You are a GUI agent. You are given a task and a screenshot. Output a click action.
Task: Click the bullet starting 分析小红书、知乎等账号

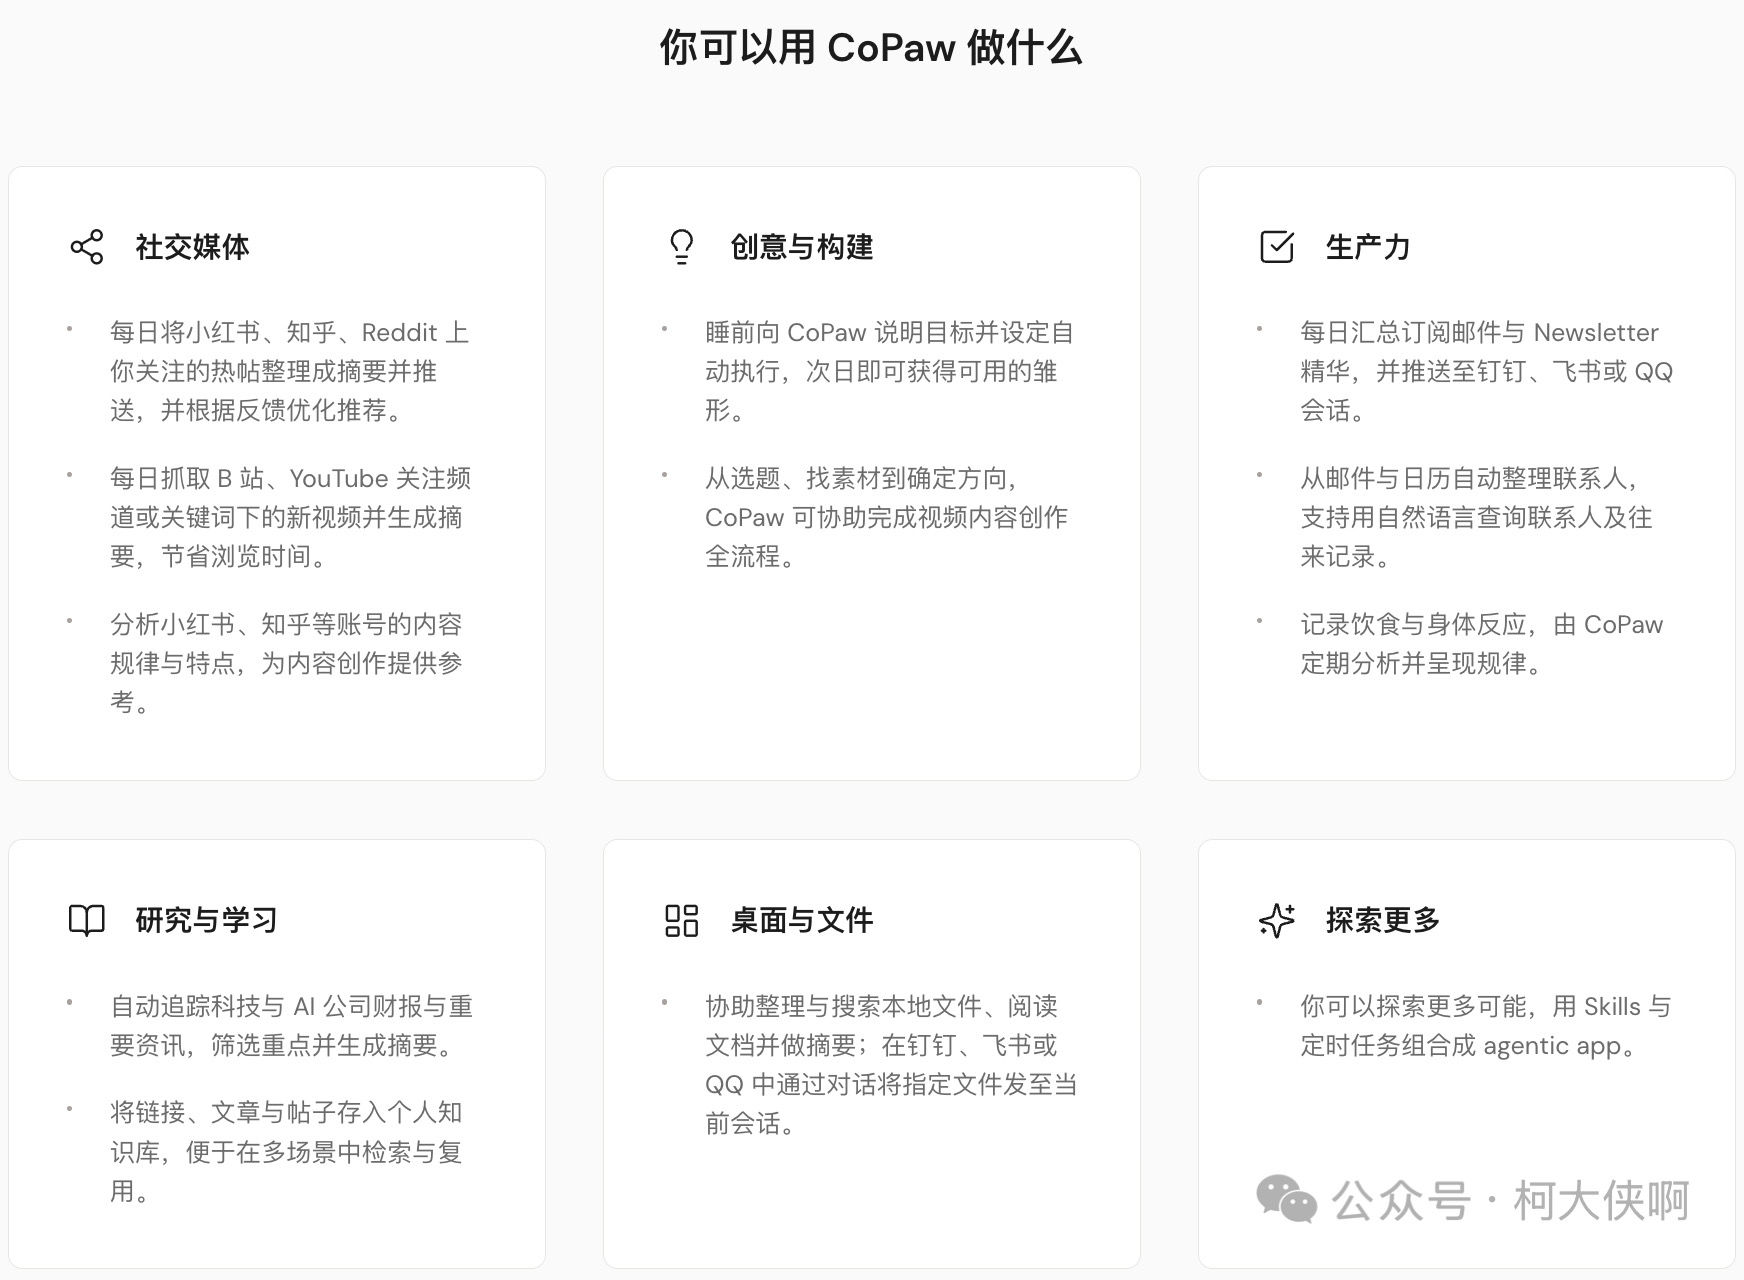[x=287, y=663]
